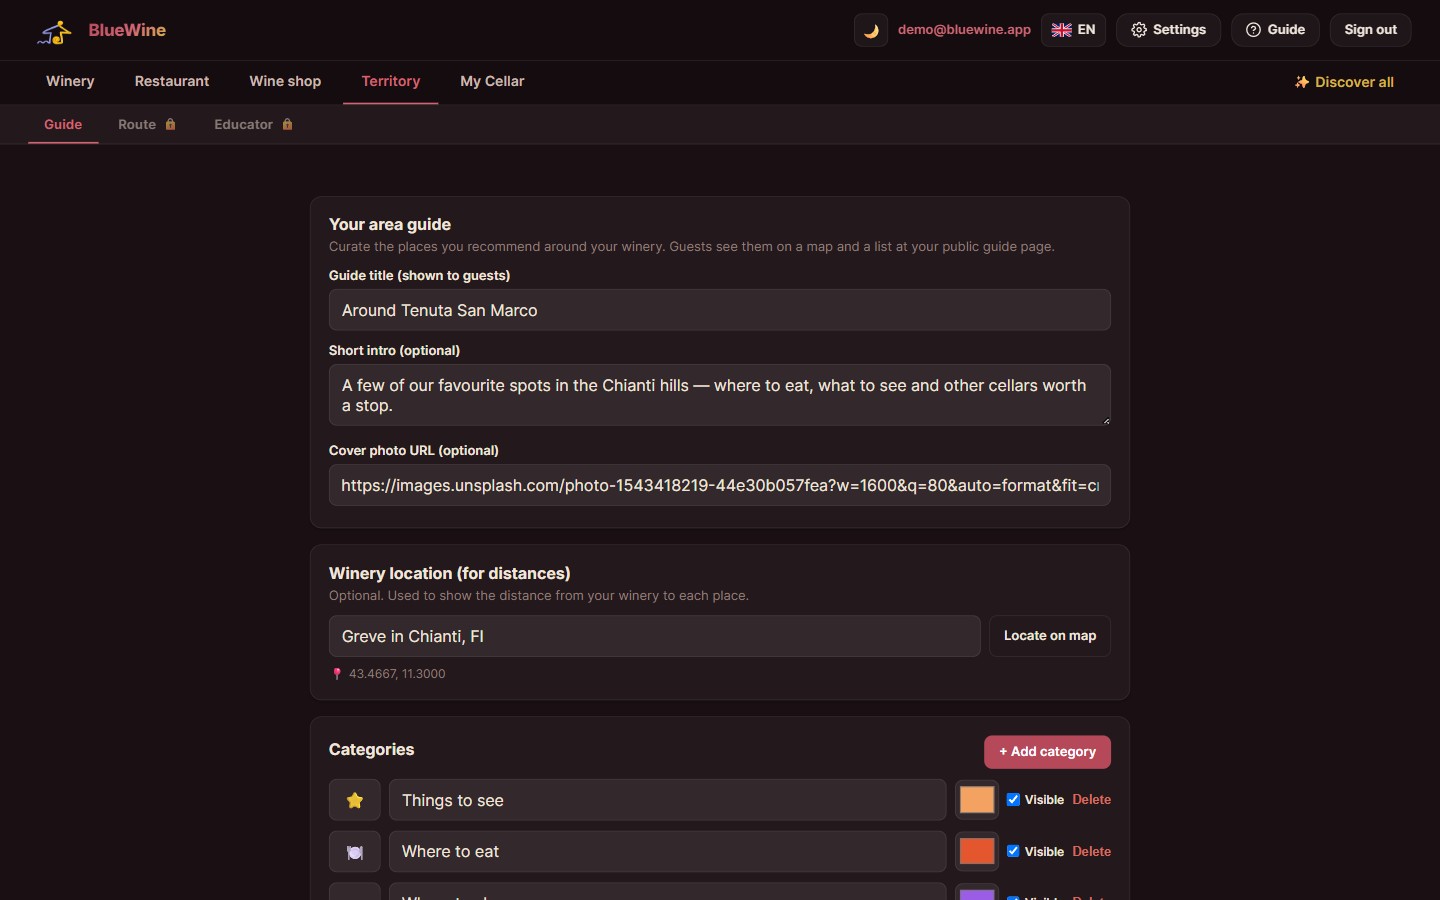Click the Short intro text area

tap(720, 395)
